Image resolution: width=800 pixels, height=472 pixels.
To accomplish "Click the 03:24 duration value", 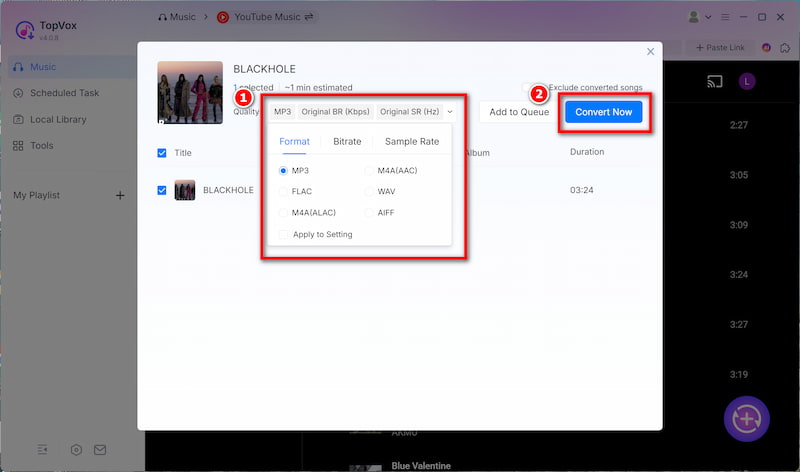I will [x=582, y=190].
